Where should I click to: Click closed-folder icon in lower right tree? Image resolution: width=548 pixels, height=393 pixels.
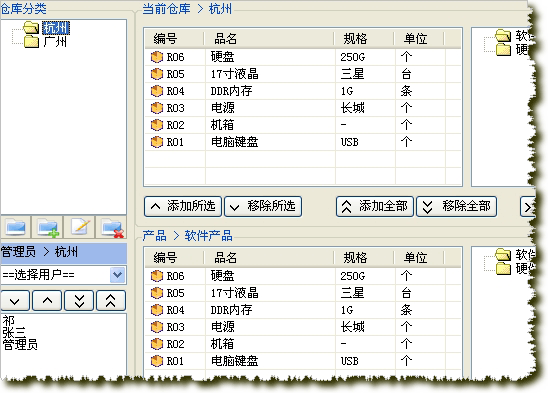504,269
